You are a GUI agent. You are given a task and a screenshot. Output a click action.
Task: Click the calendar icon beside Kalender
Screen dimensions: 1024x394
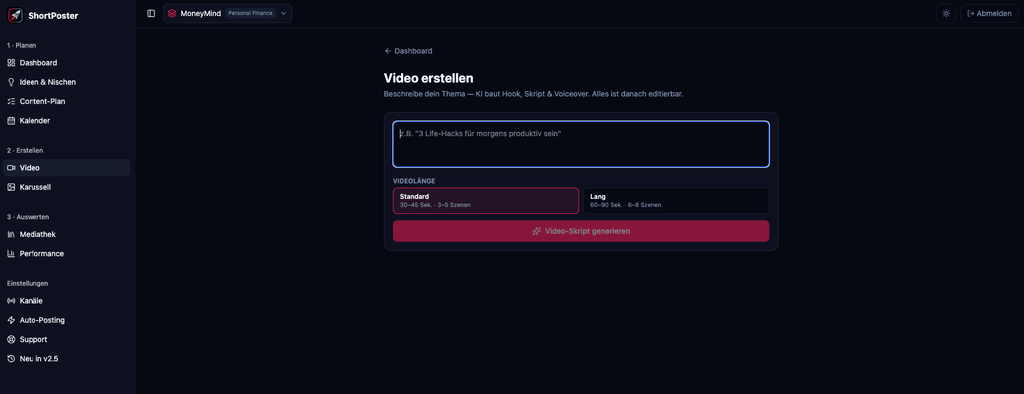tap(11, 121)
